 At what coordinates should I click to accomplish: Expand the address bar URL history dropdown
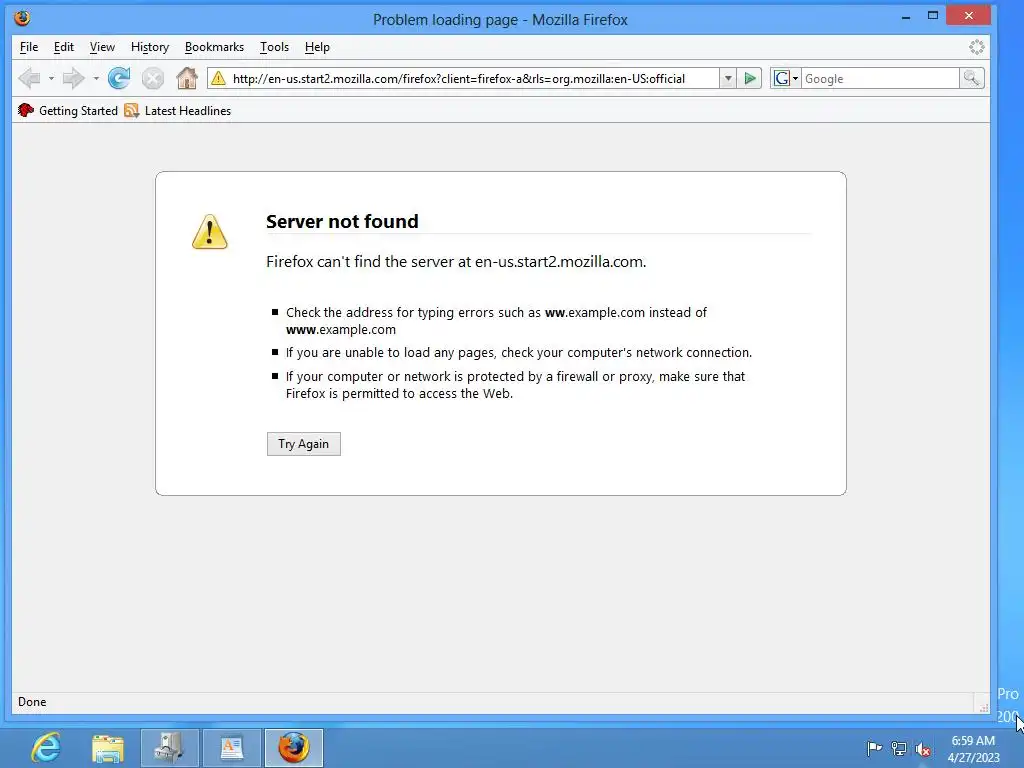click(x=728, y=78)
